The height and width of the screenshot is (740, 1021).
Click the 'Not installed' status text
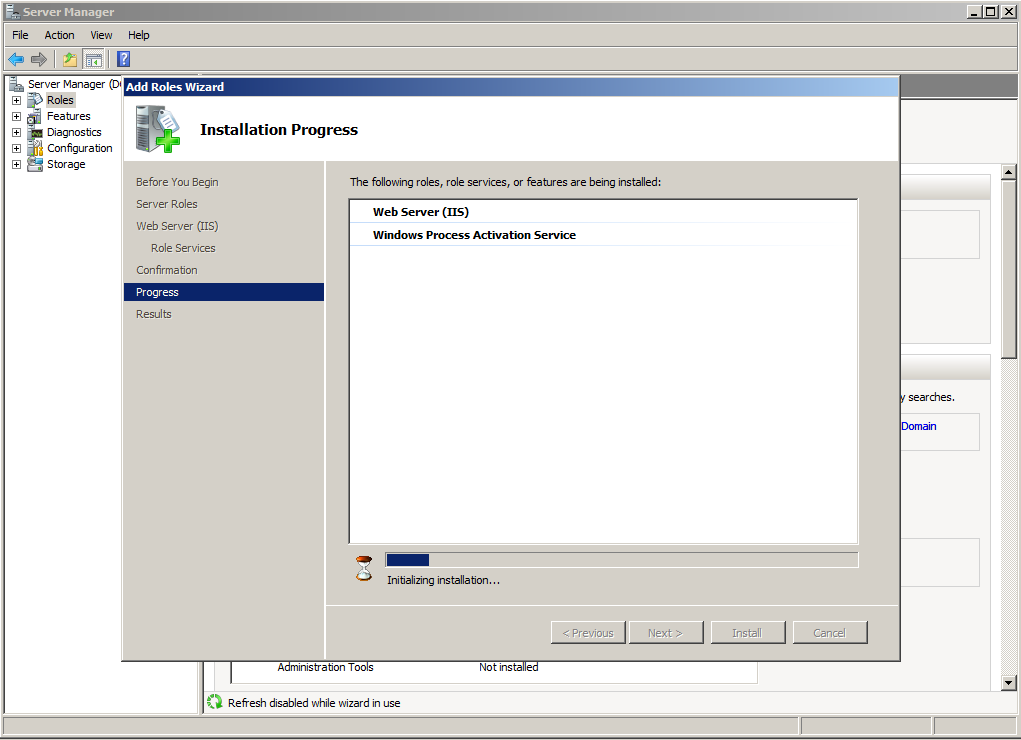click(509, 667)
